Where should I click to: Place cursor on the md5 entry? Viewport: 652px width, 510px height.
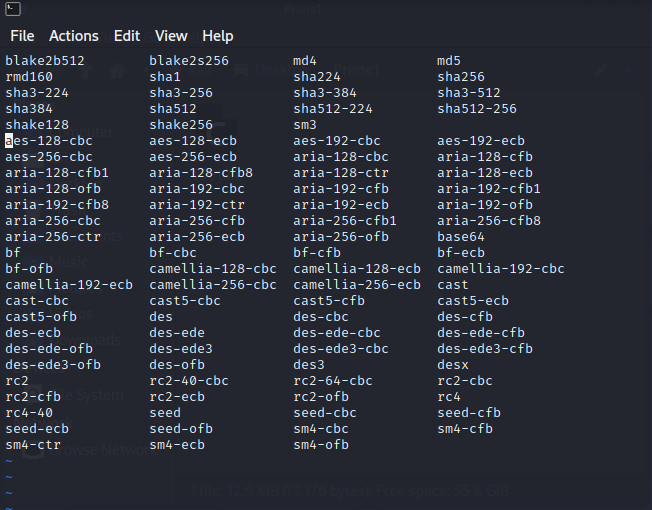(449, 61)
